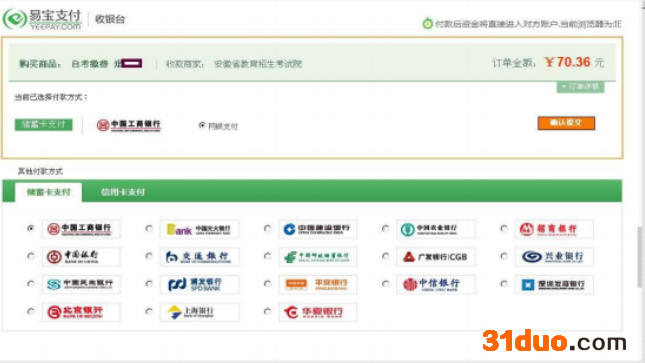Choose the Huaxia Bank logo

pos(318,312)
